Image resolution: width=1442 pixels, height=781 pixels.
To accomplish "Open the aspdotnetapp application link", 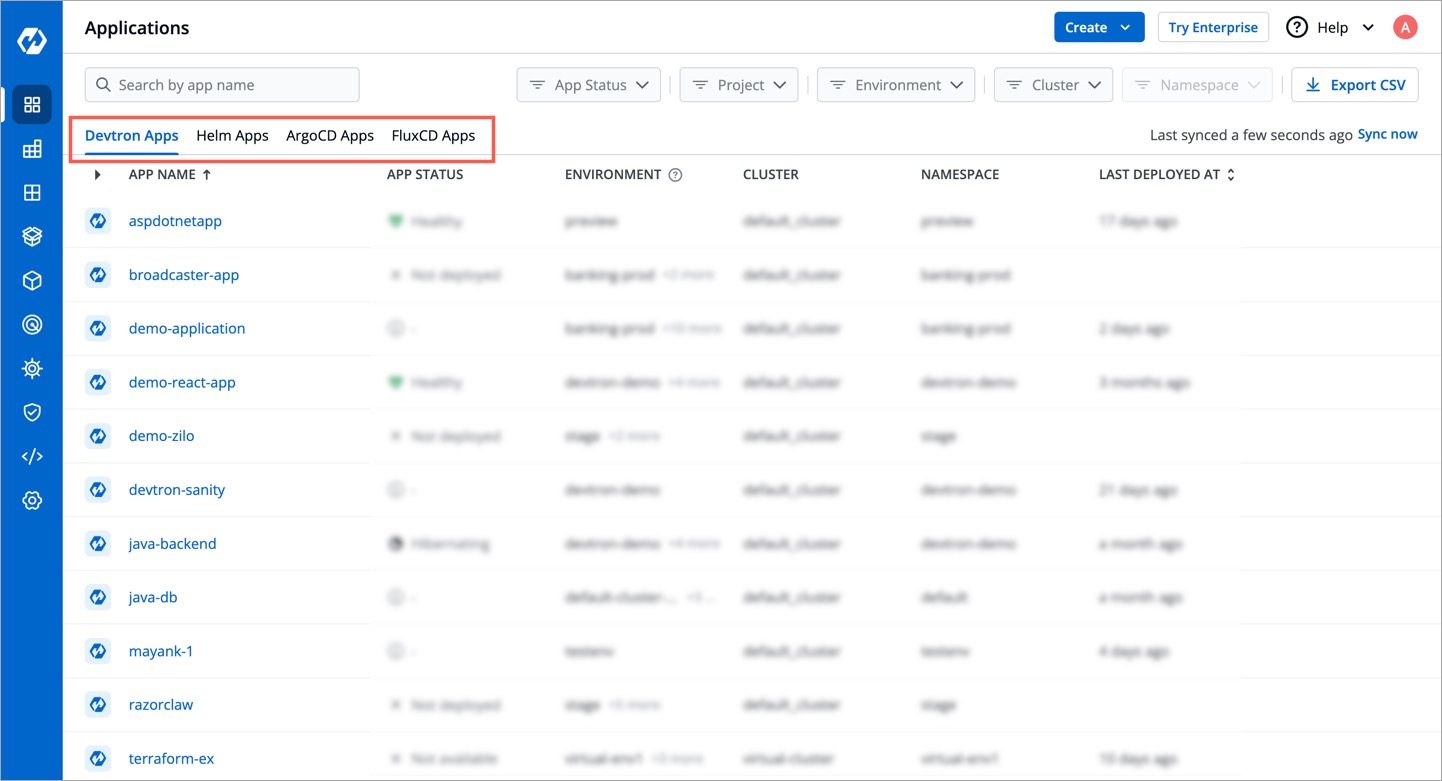I will (175, 221).
